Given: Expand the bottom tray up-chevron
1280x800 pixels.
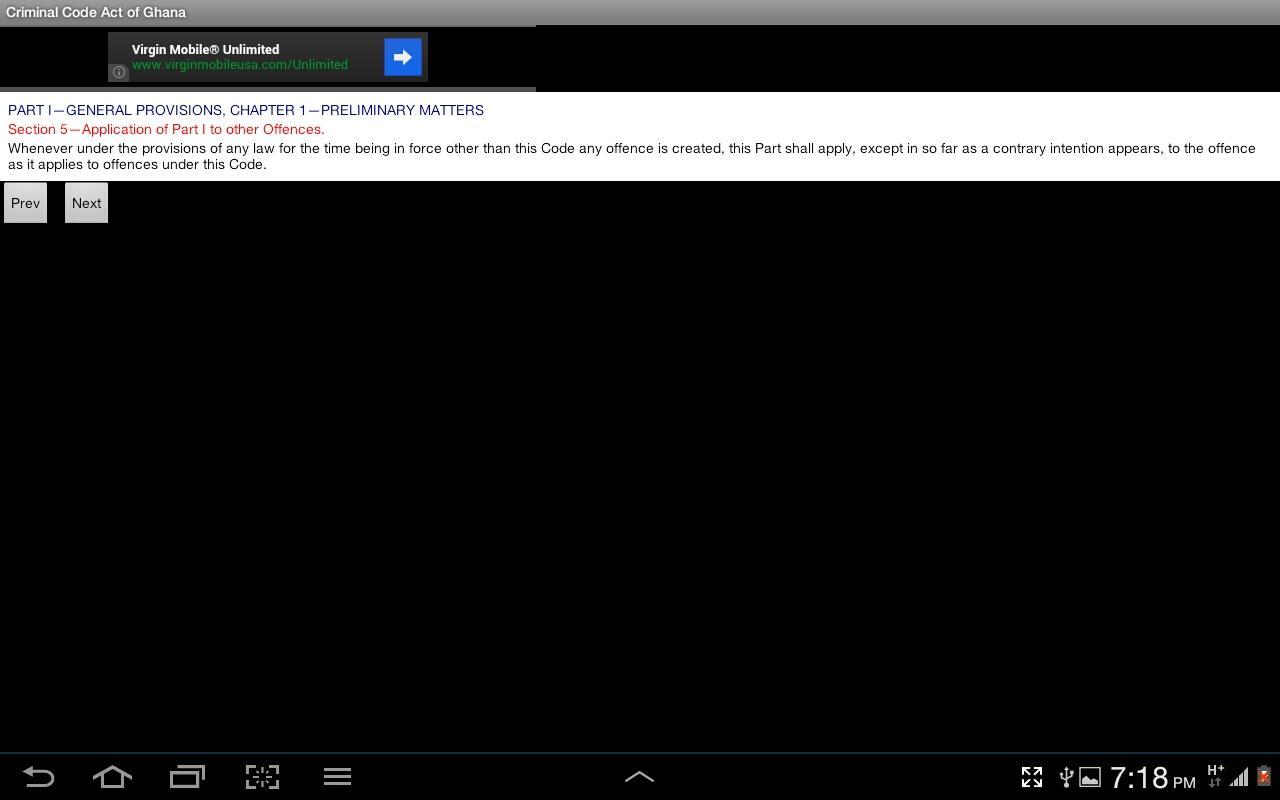Looking at the screenshot, I should 639,777.
